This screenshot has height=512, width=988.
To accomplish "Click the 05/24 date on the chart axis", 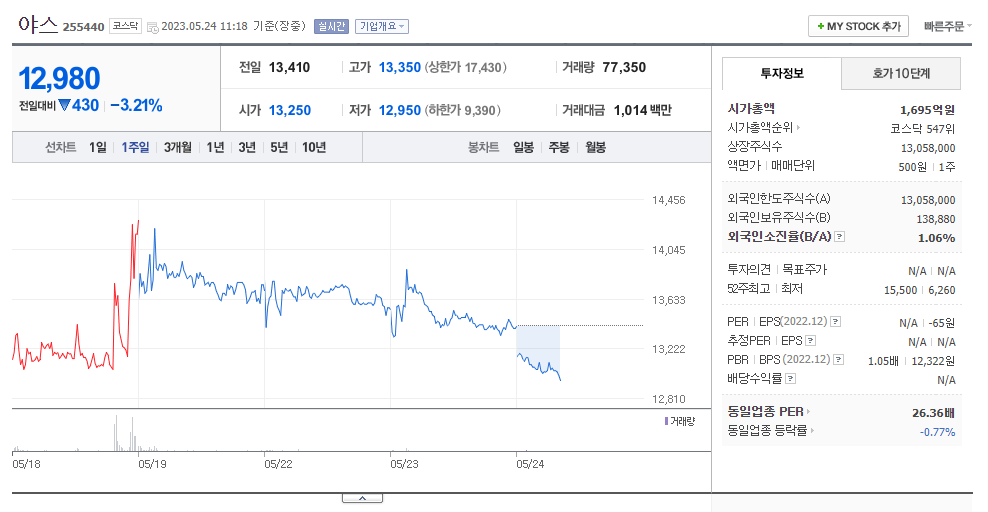I will click(531, 464).
